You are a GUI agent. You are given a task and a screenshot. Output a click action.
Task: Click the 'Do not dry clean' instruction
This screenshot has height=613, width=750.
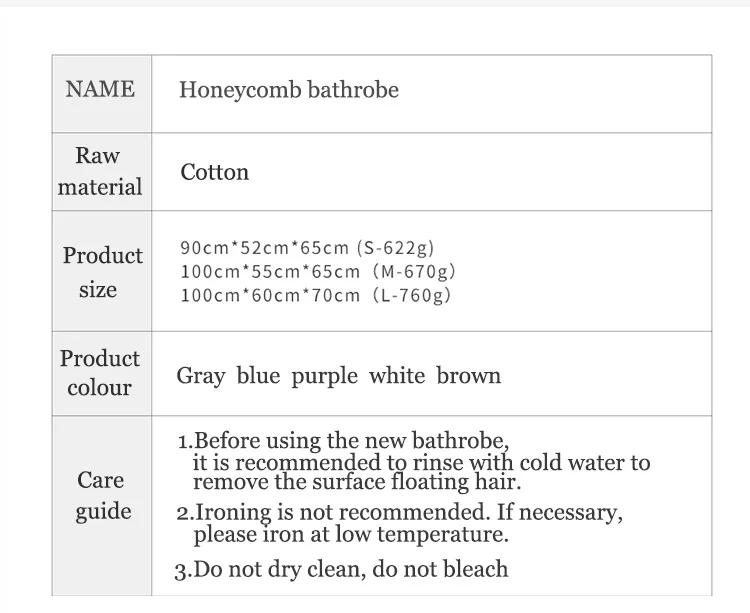[x=341, y=570]
